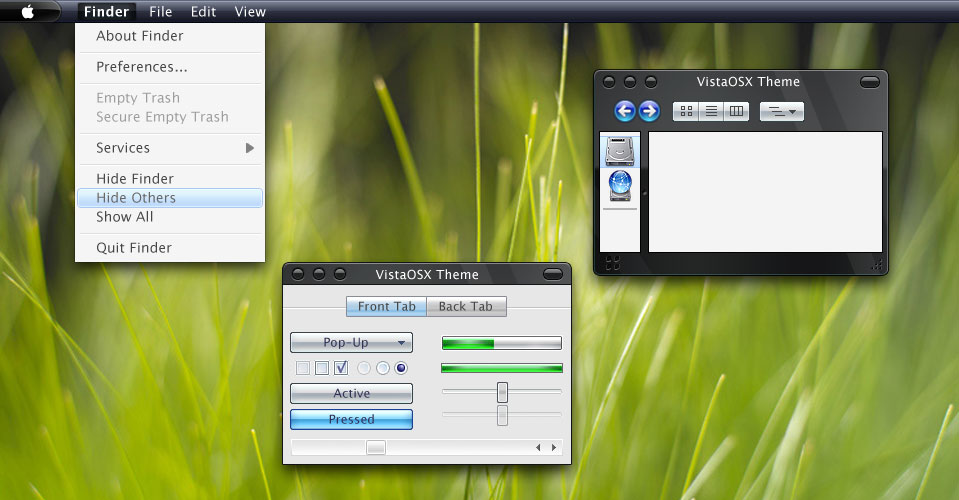Viewport: 959px width, 500px height.
Task: Open the Action dropdown in Finder toolbar
Action: [x=782, y=111]
